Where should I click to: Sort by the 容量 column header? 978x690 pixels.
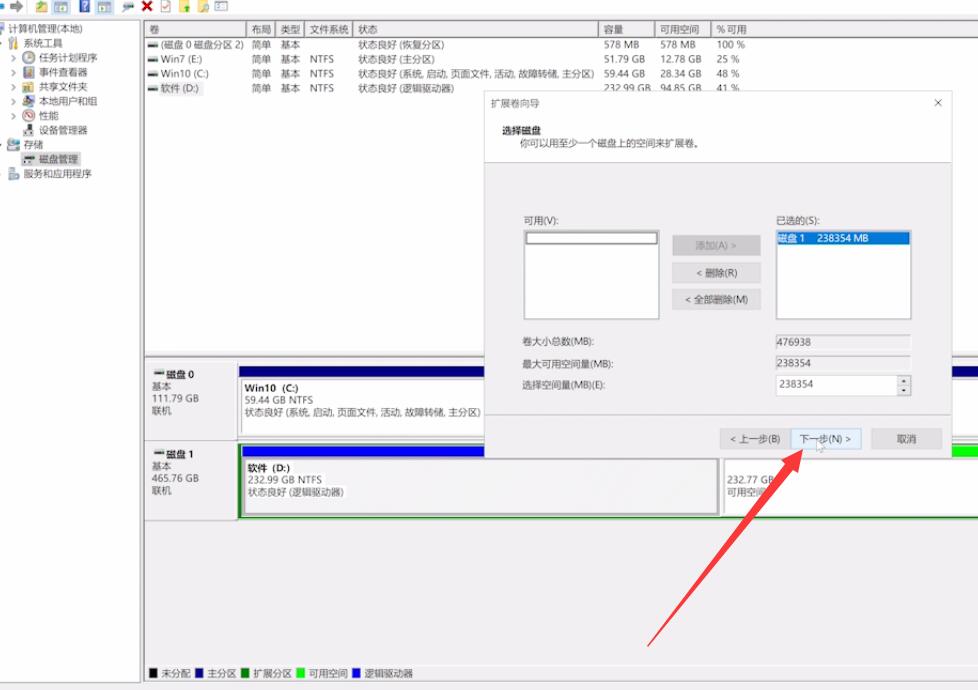(x=626, y=29)
